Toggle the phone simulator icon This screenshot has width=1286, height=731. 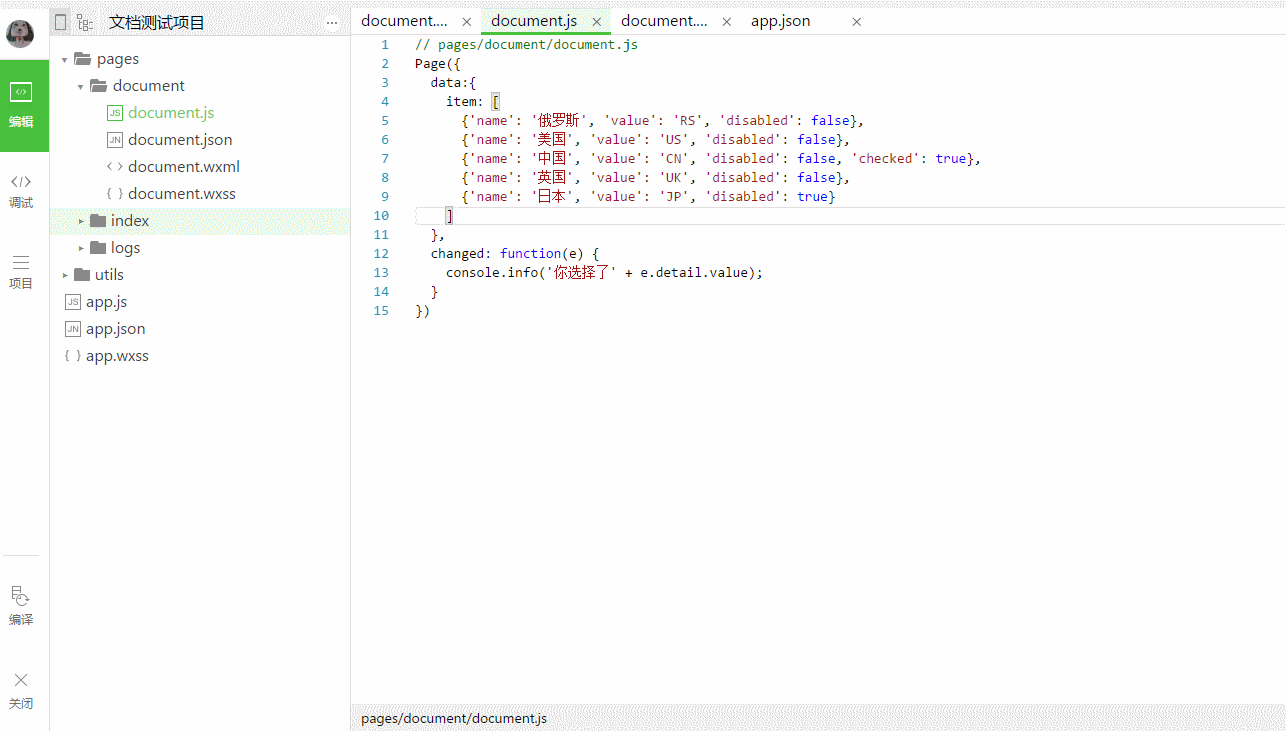(61, 22)
